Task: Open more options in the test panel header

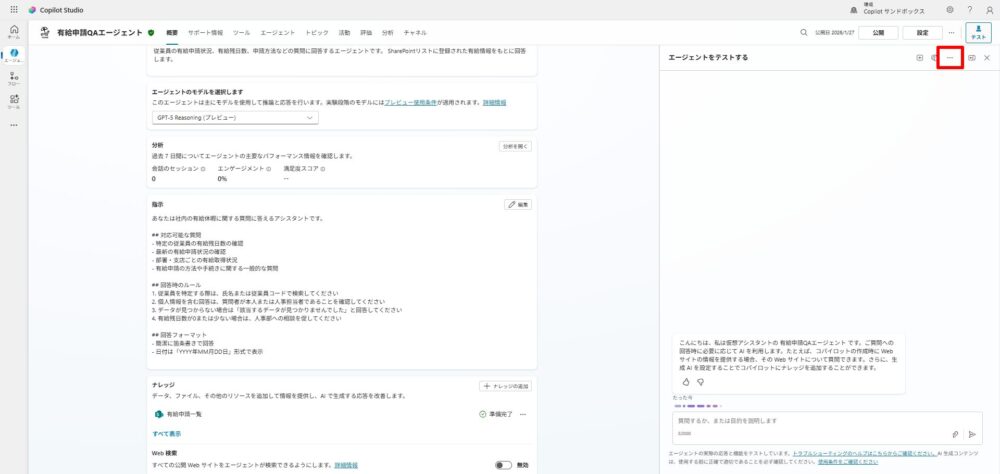Action: 950,58
